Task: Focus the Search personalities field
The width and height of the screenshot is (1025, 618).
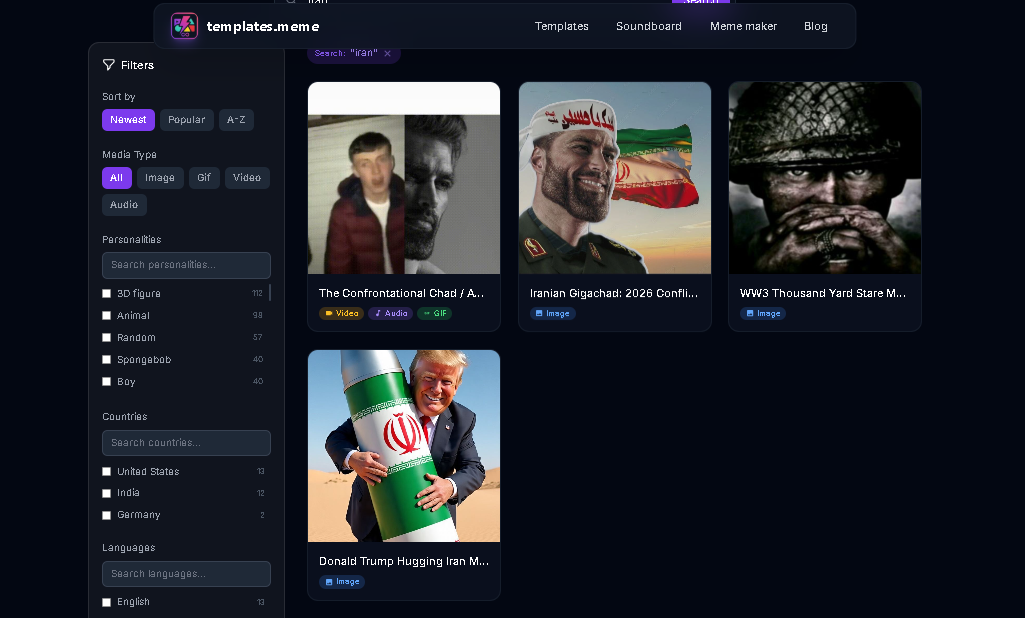Action: (186, 265)
